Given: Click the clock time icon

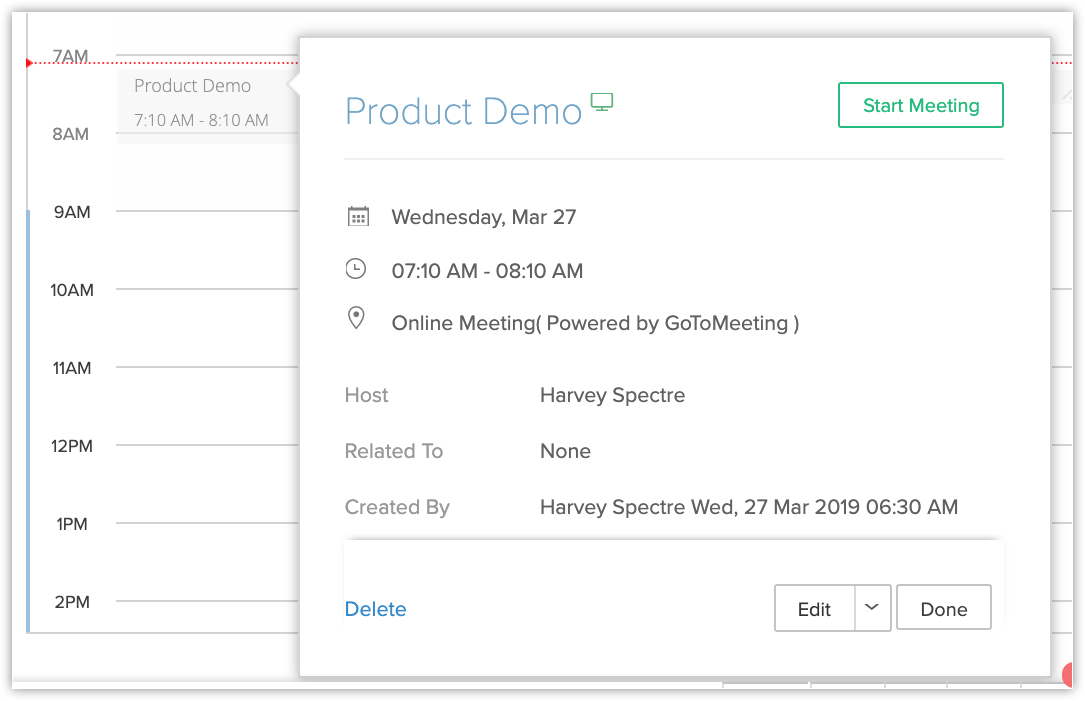Looking at the screenshot, I should (x=356, y=269).
